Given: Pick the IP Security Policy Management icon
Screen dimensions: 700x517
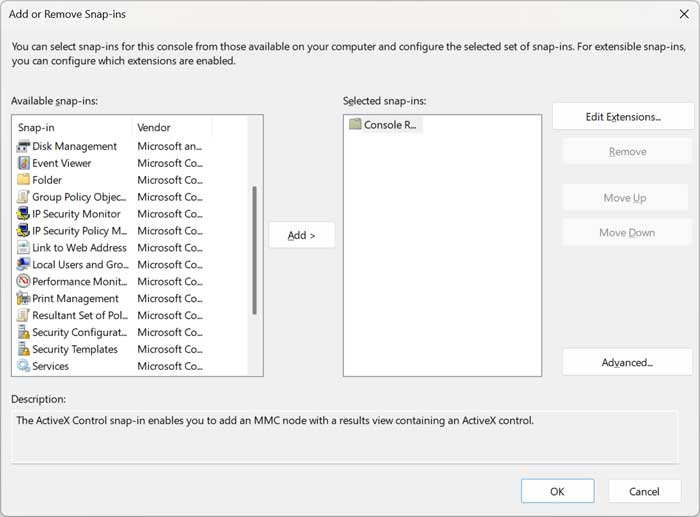Looking at the screenshot, I should tap(23, 231).
